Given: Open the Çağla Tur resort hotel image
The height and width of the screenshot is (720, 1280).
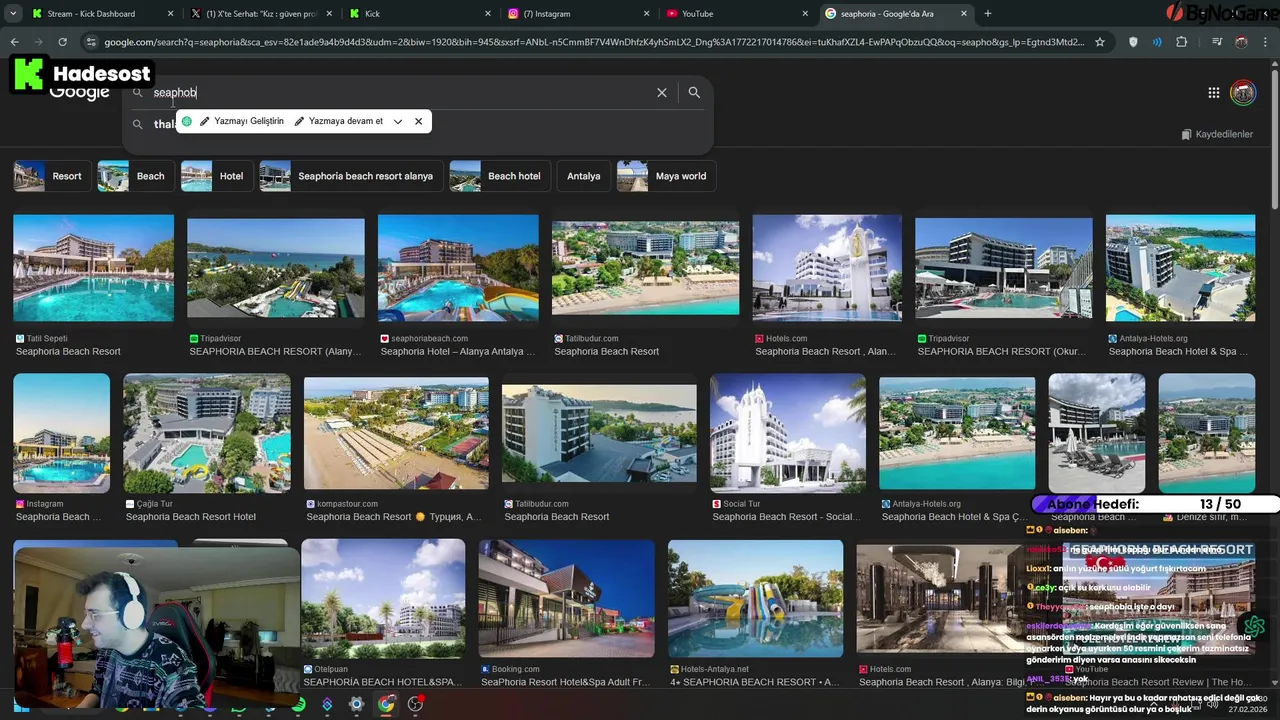Looking at the screenshot, I should point(207,433).
